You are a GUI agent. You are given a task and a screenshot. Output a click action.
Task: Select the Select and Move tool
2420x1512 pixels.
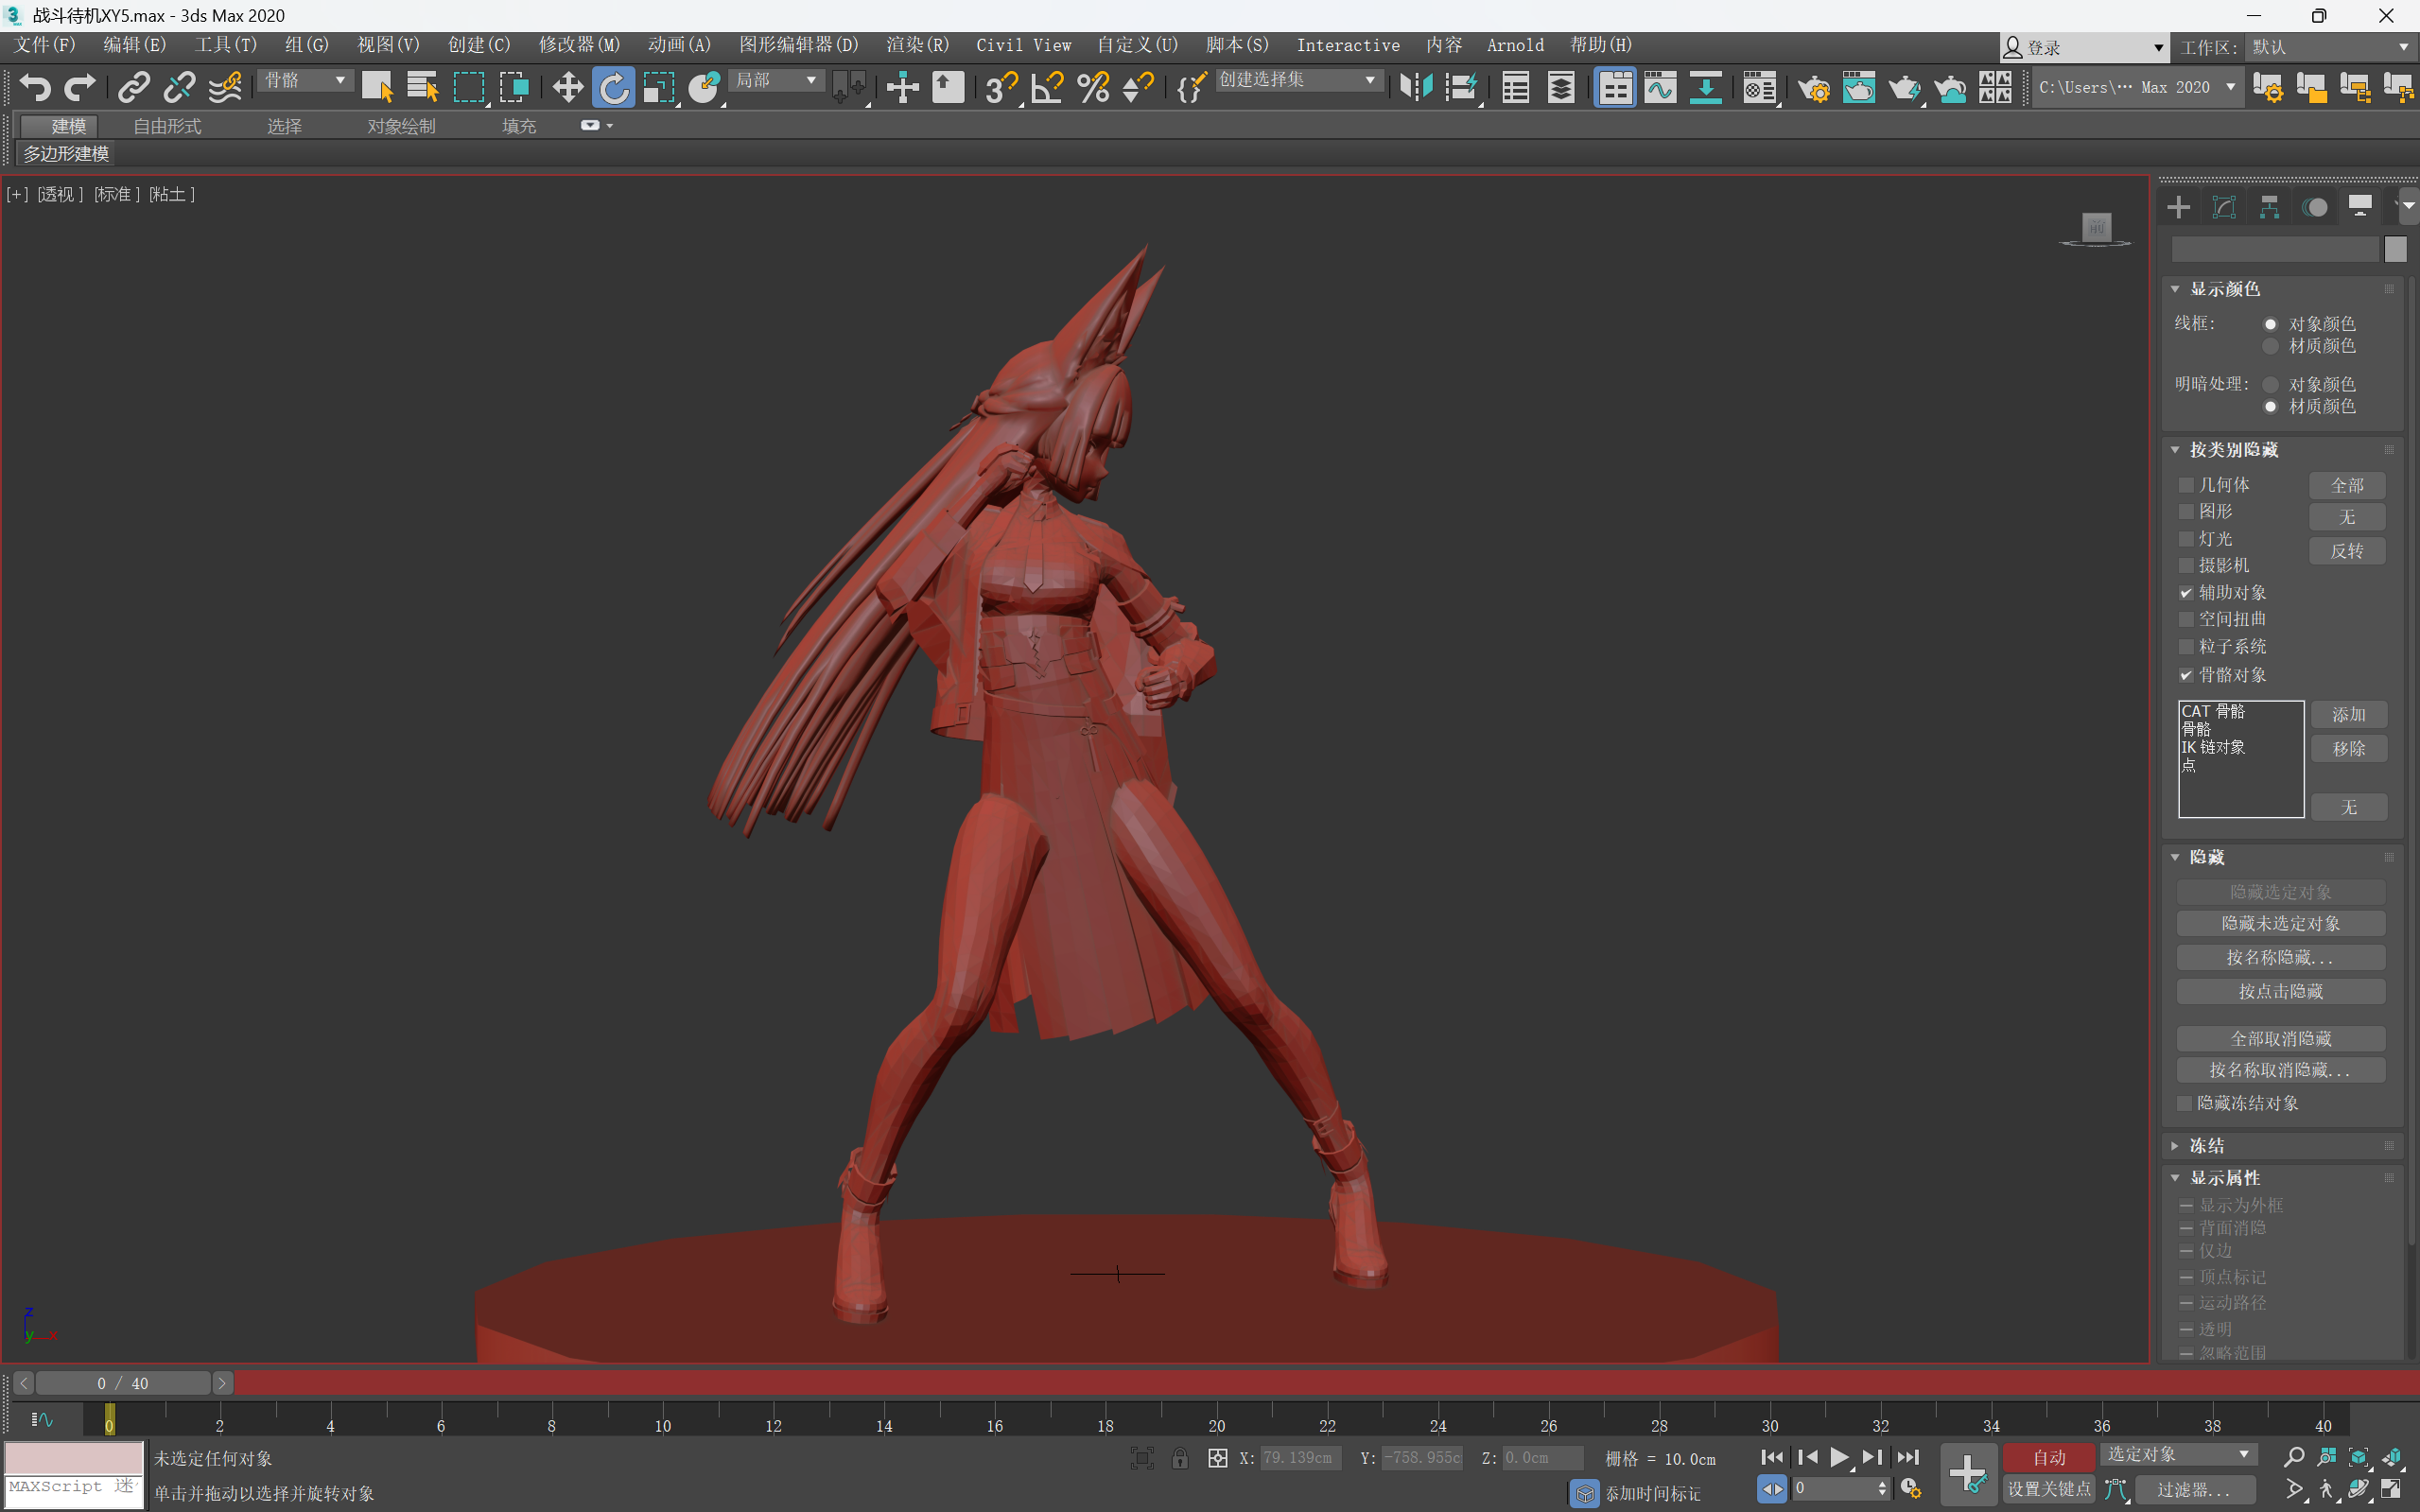[x=567, y=88]
